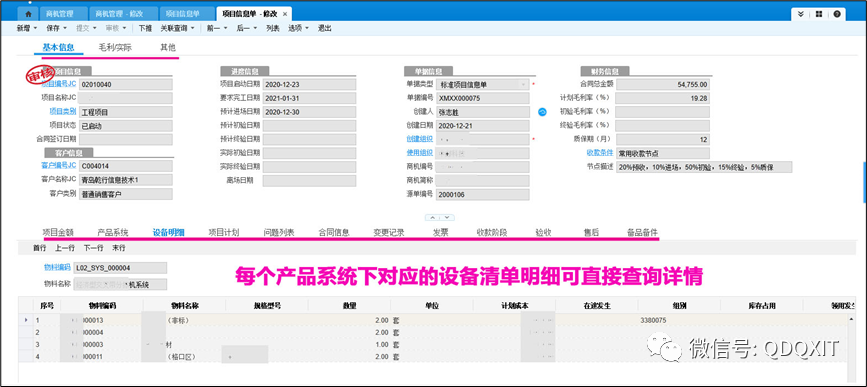Click the 节点描述 field with 20%预收
This screenshot has height=387, width=867.
704,166
